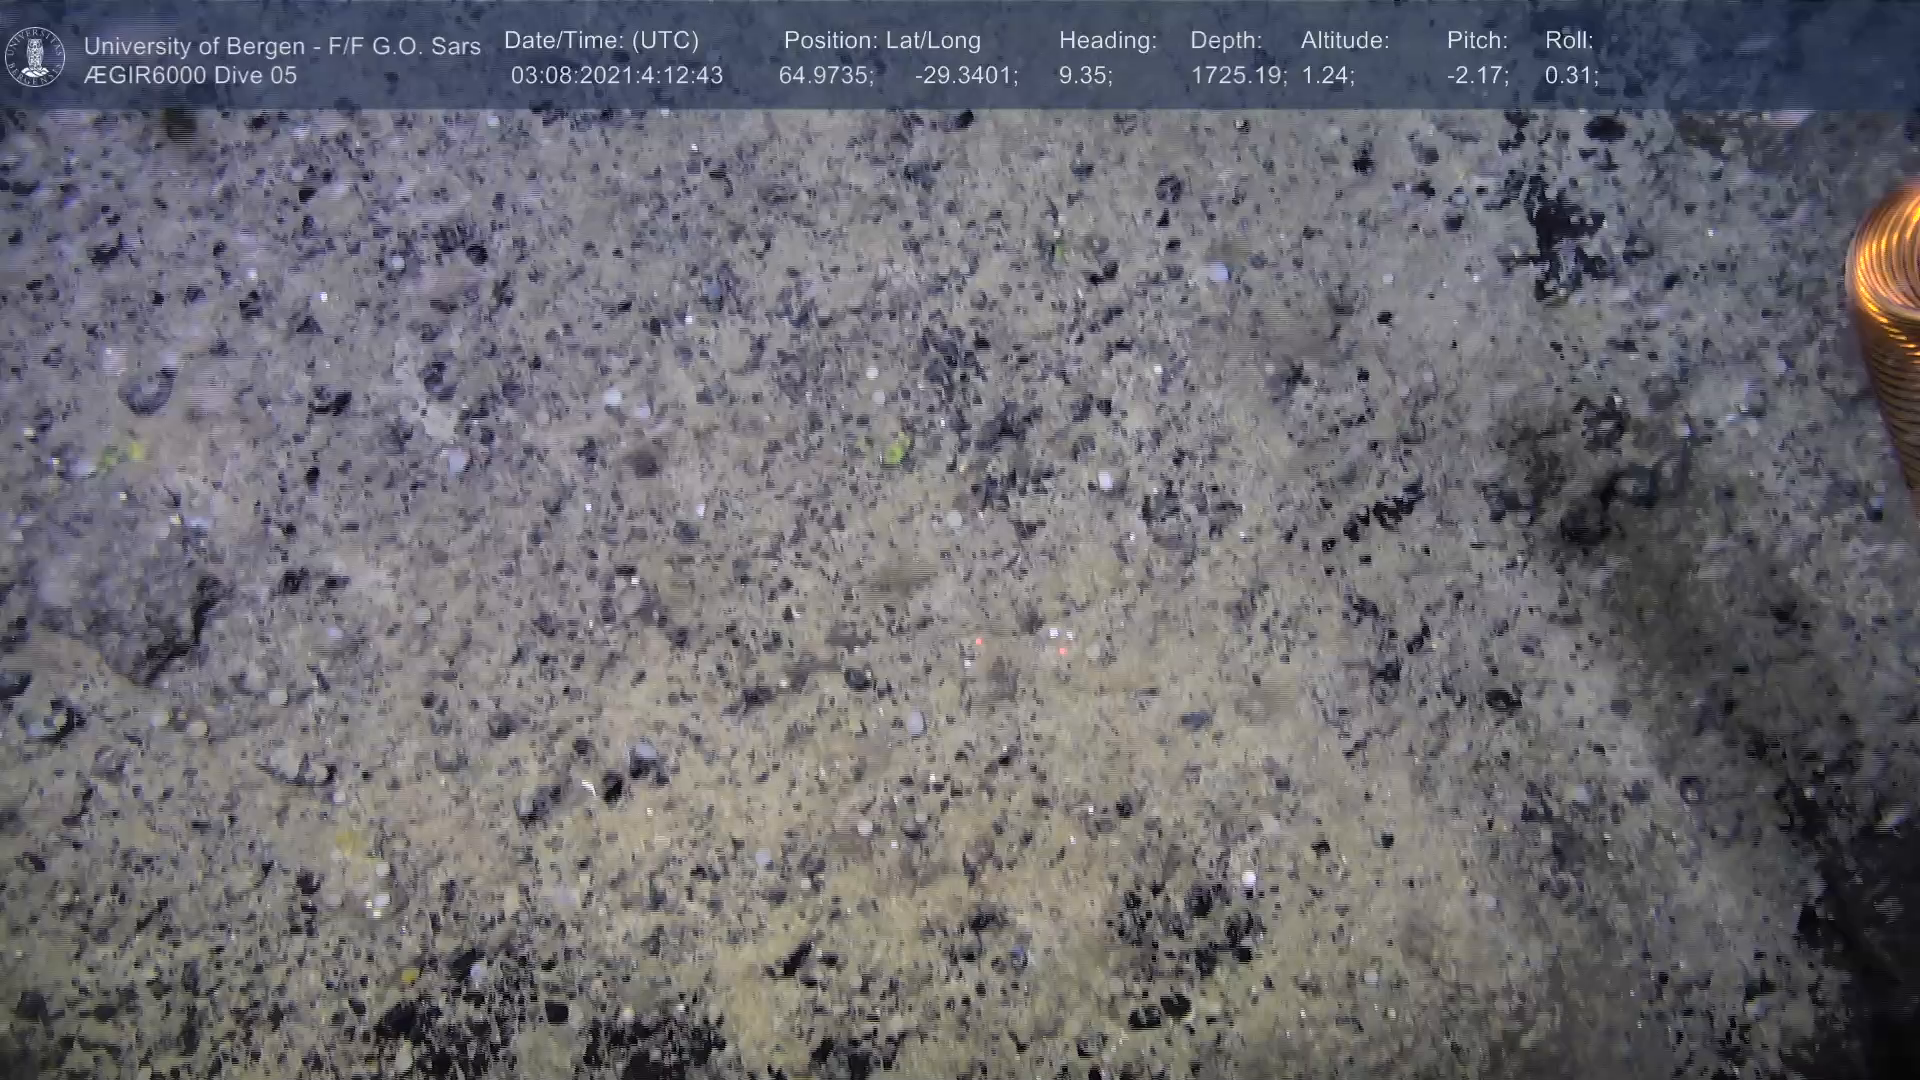Click the Position Lat/Long label
This screenshot has height=1080, width=1920.
(x=881, y=41)
